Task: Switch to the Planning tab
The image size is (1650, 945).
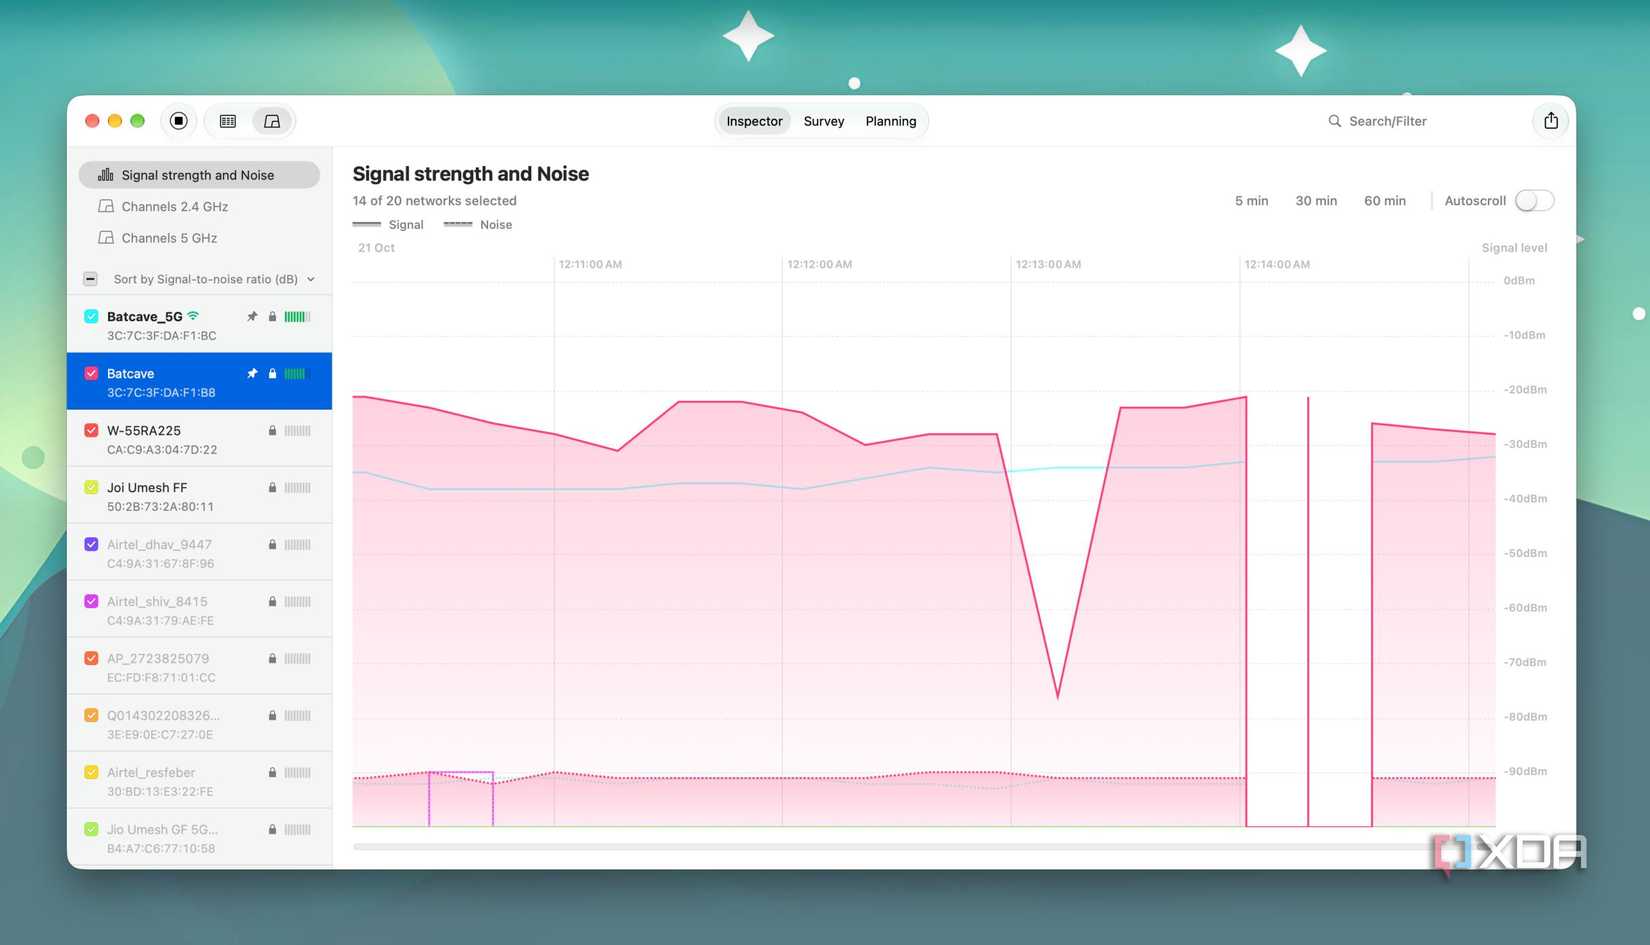Action: click(x=891, y=121)
